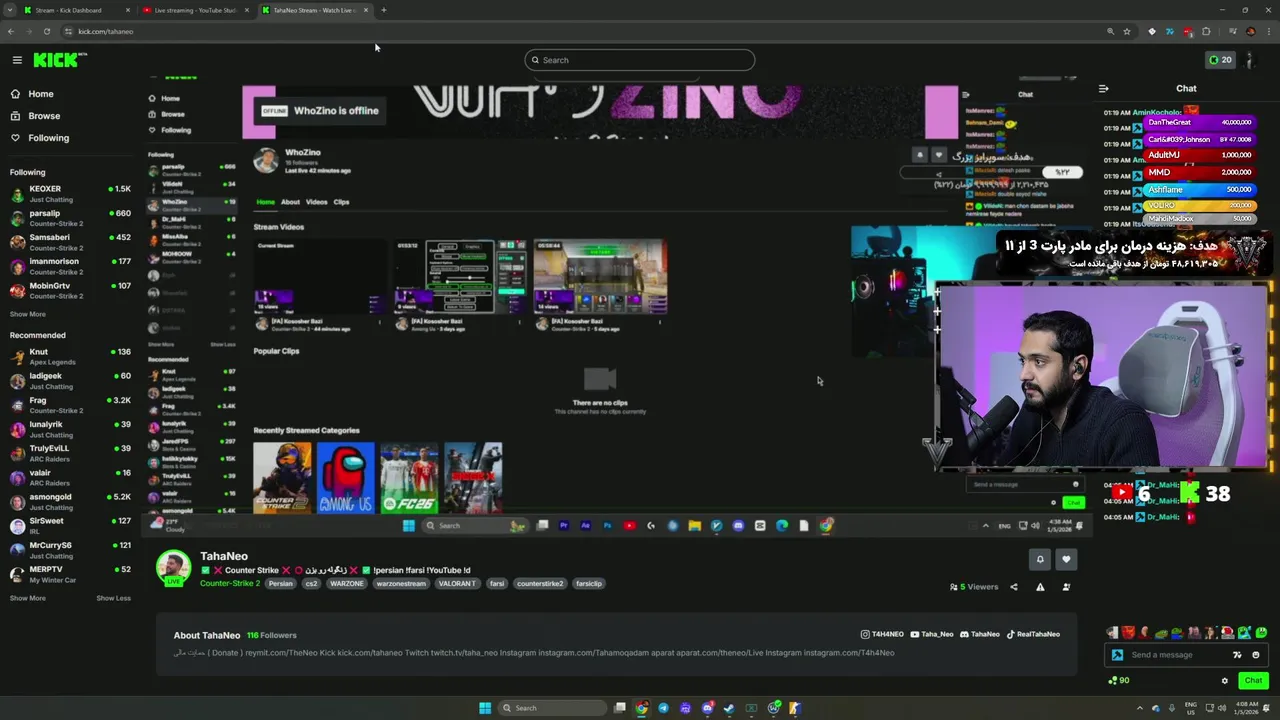Collapse Recommended list with Show Less

113,598
